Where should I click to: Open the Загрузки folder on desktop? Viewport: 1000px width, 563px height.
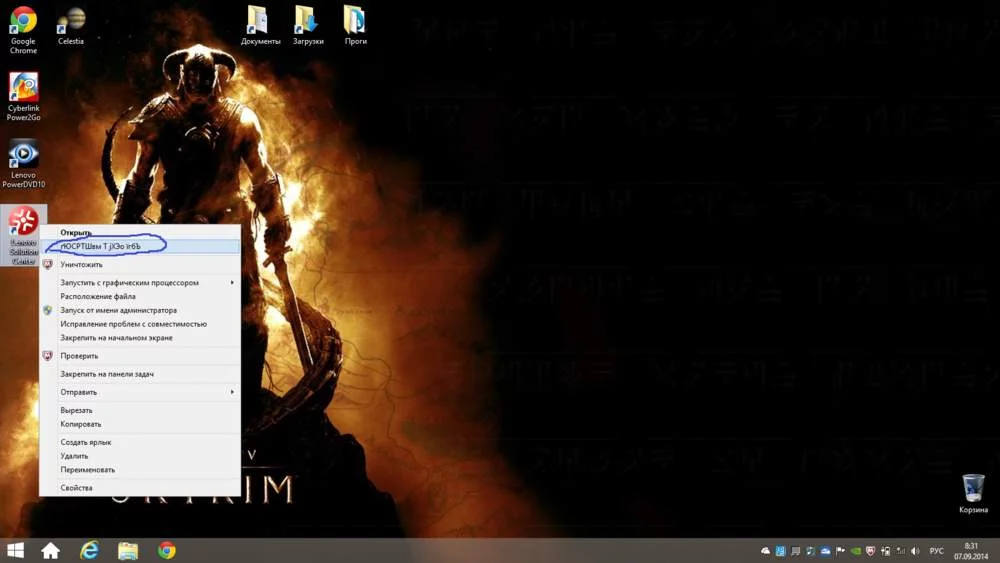click(x=308, y=26)
